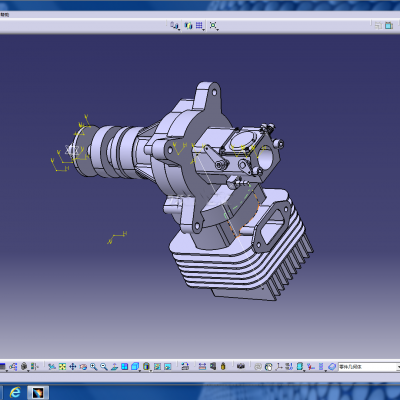Open the current body combo box dropdown arrow
Image resolution: width=400 pixels, height=400 pixels.
(398, 367)
